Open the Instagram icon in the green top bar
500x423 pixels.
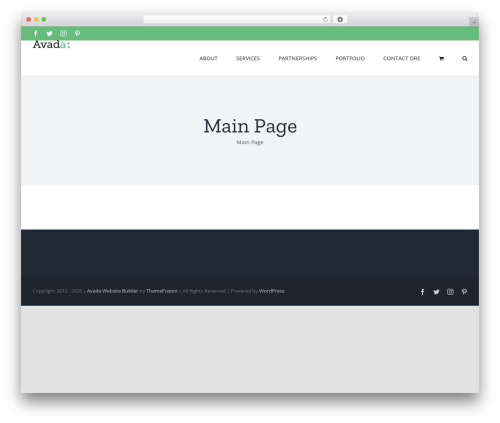(63, 33)
